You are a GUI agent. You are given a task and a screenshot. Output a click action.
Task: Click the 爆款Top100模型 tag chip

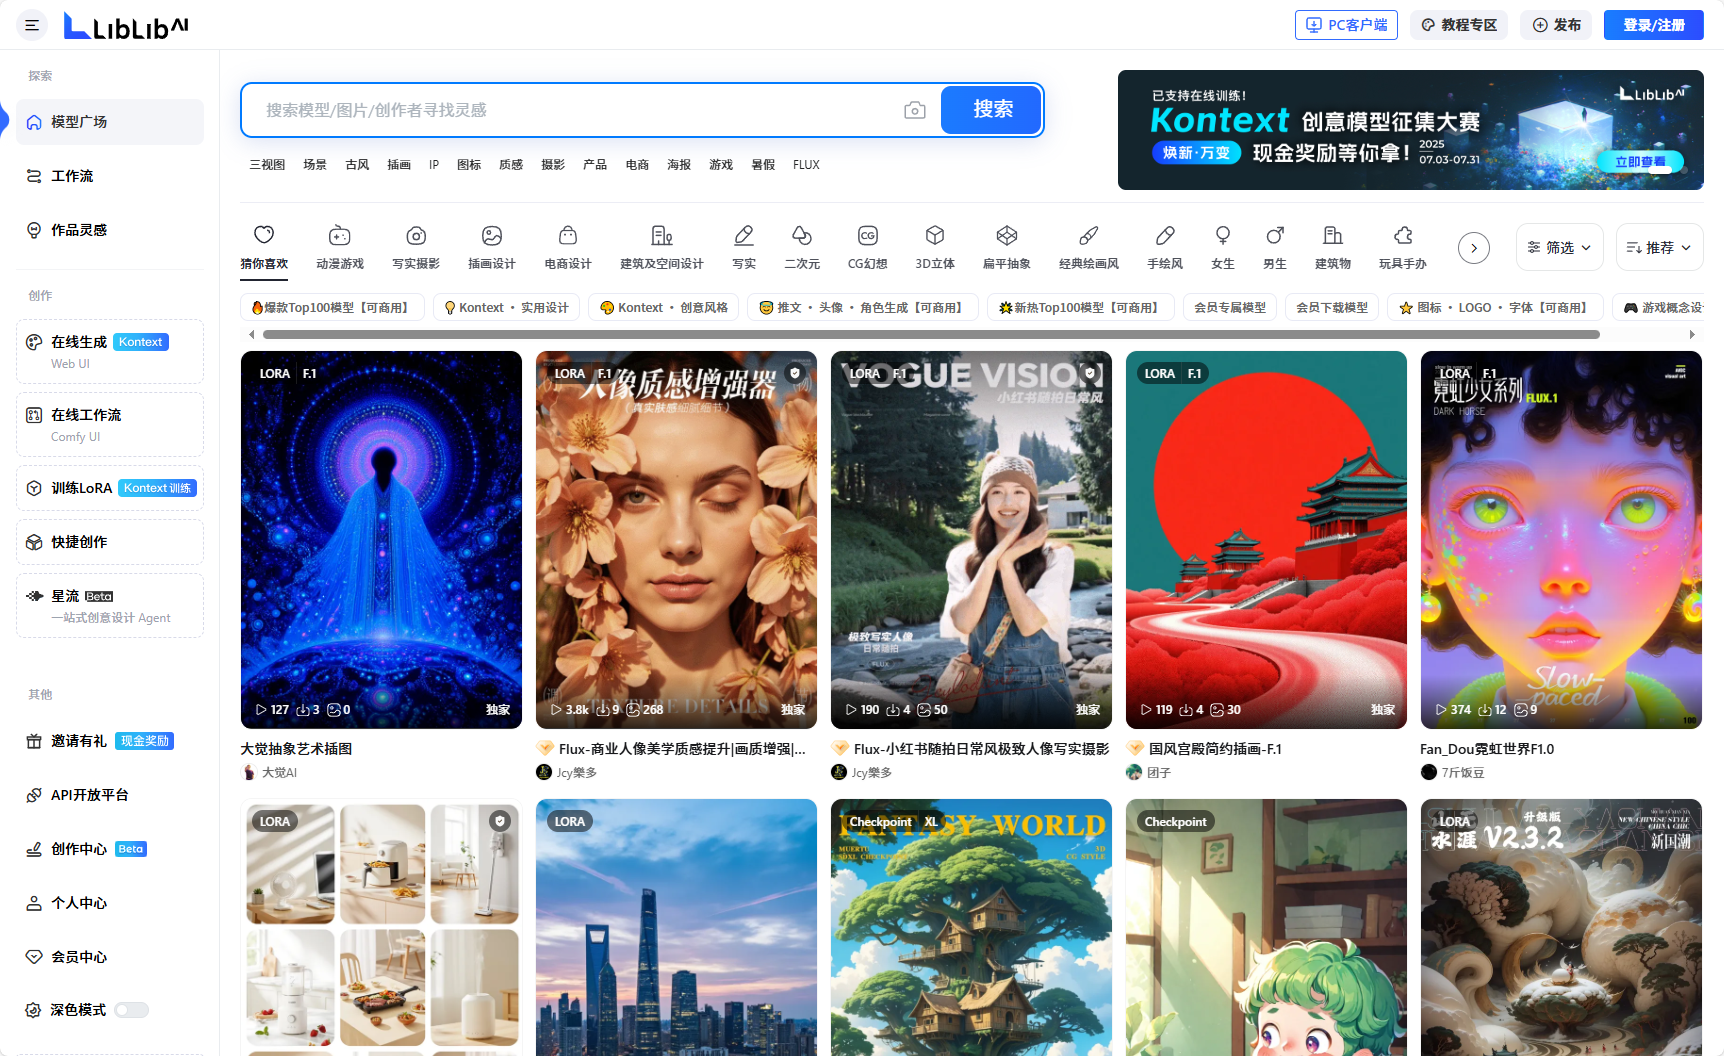332,307
